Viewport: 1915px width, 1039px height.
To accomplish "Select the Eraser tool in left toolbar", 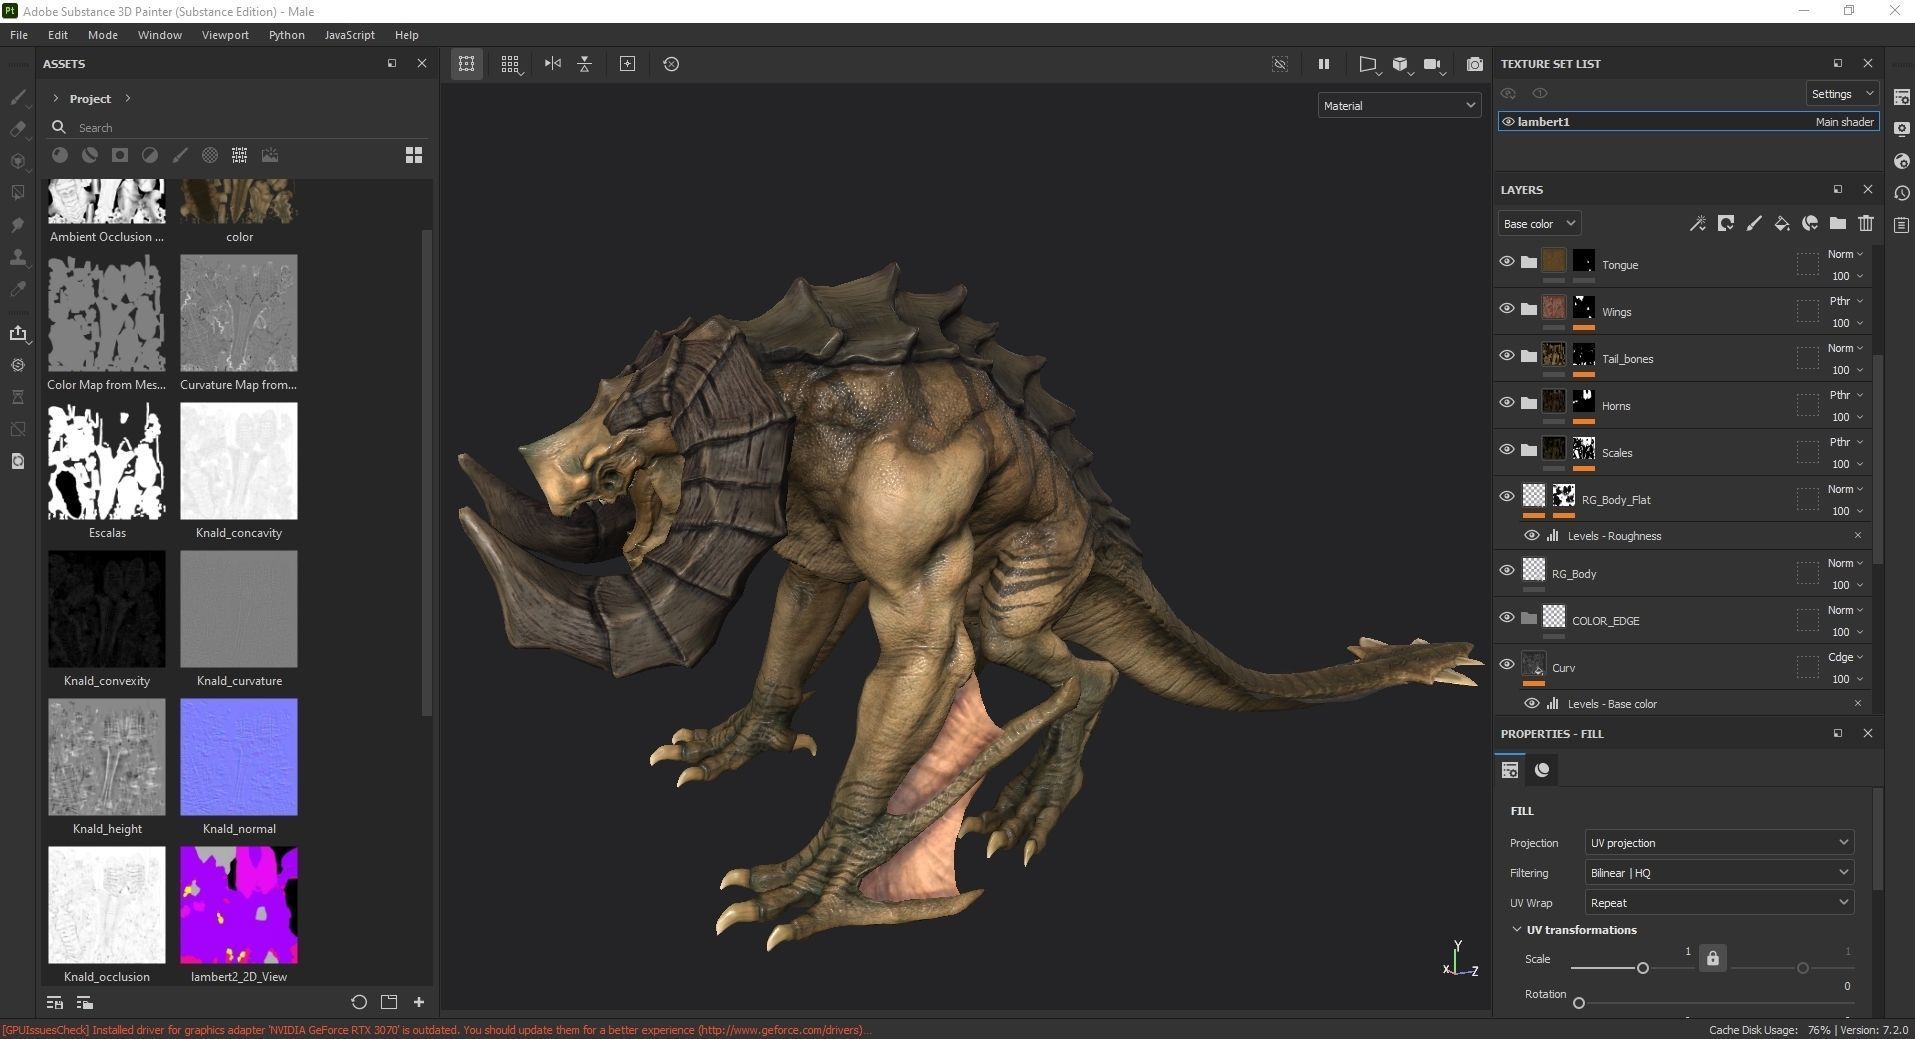I will 18,129.
